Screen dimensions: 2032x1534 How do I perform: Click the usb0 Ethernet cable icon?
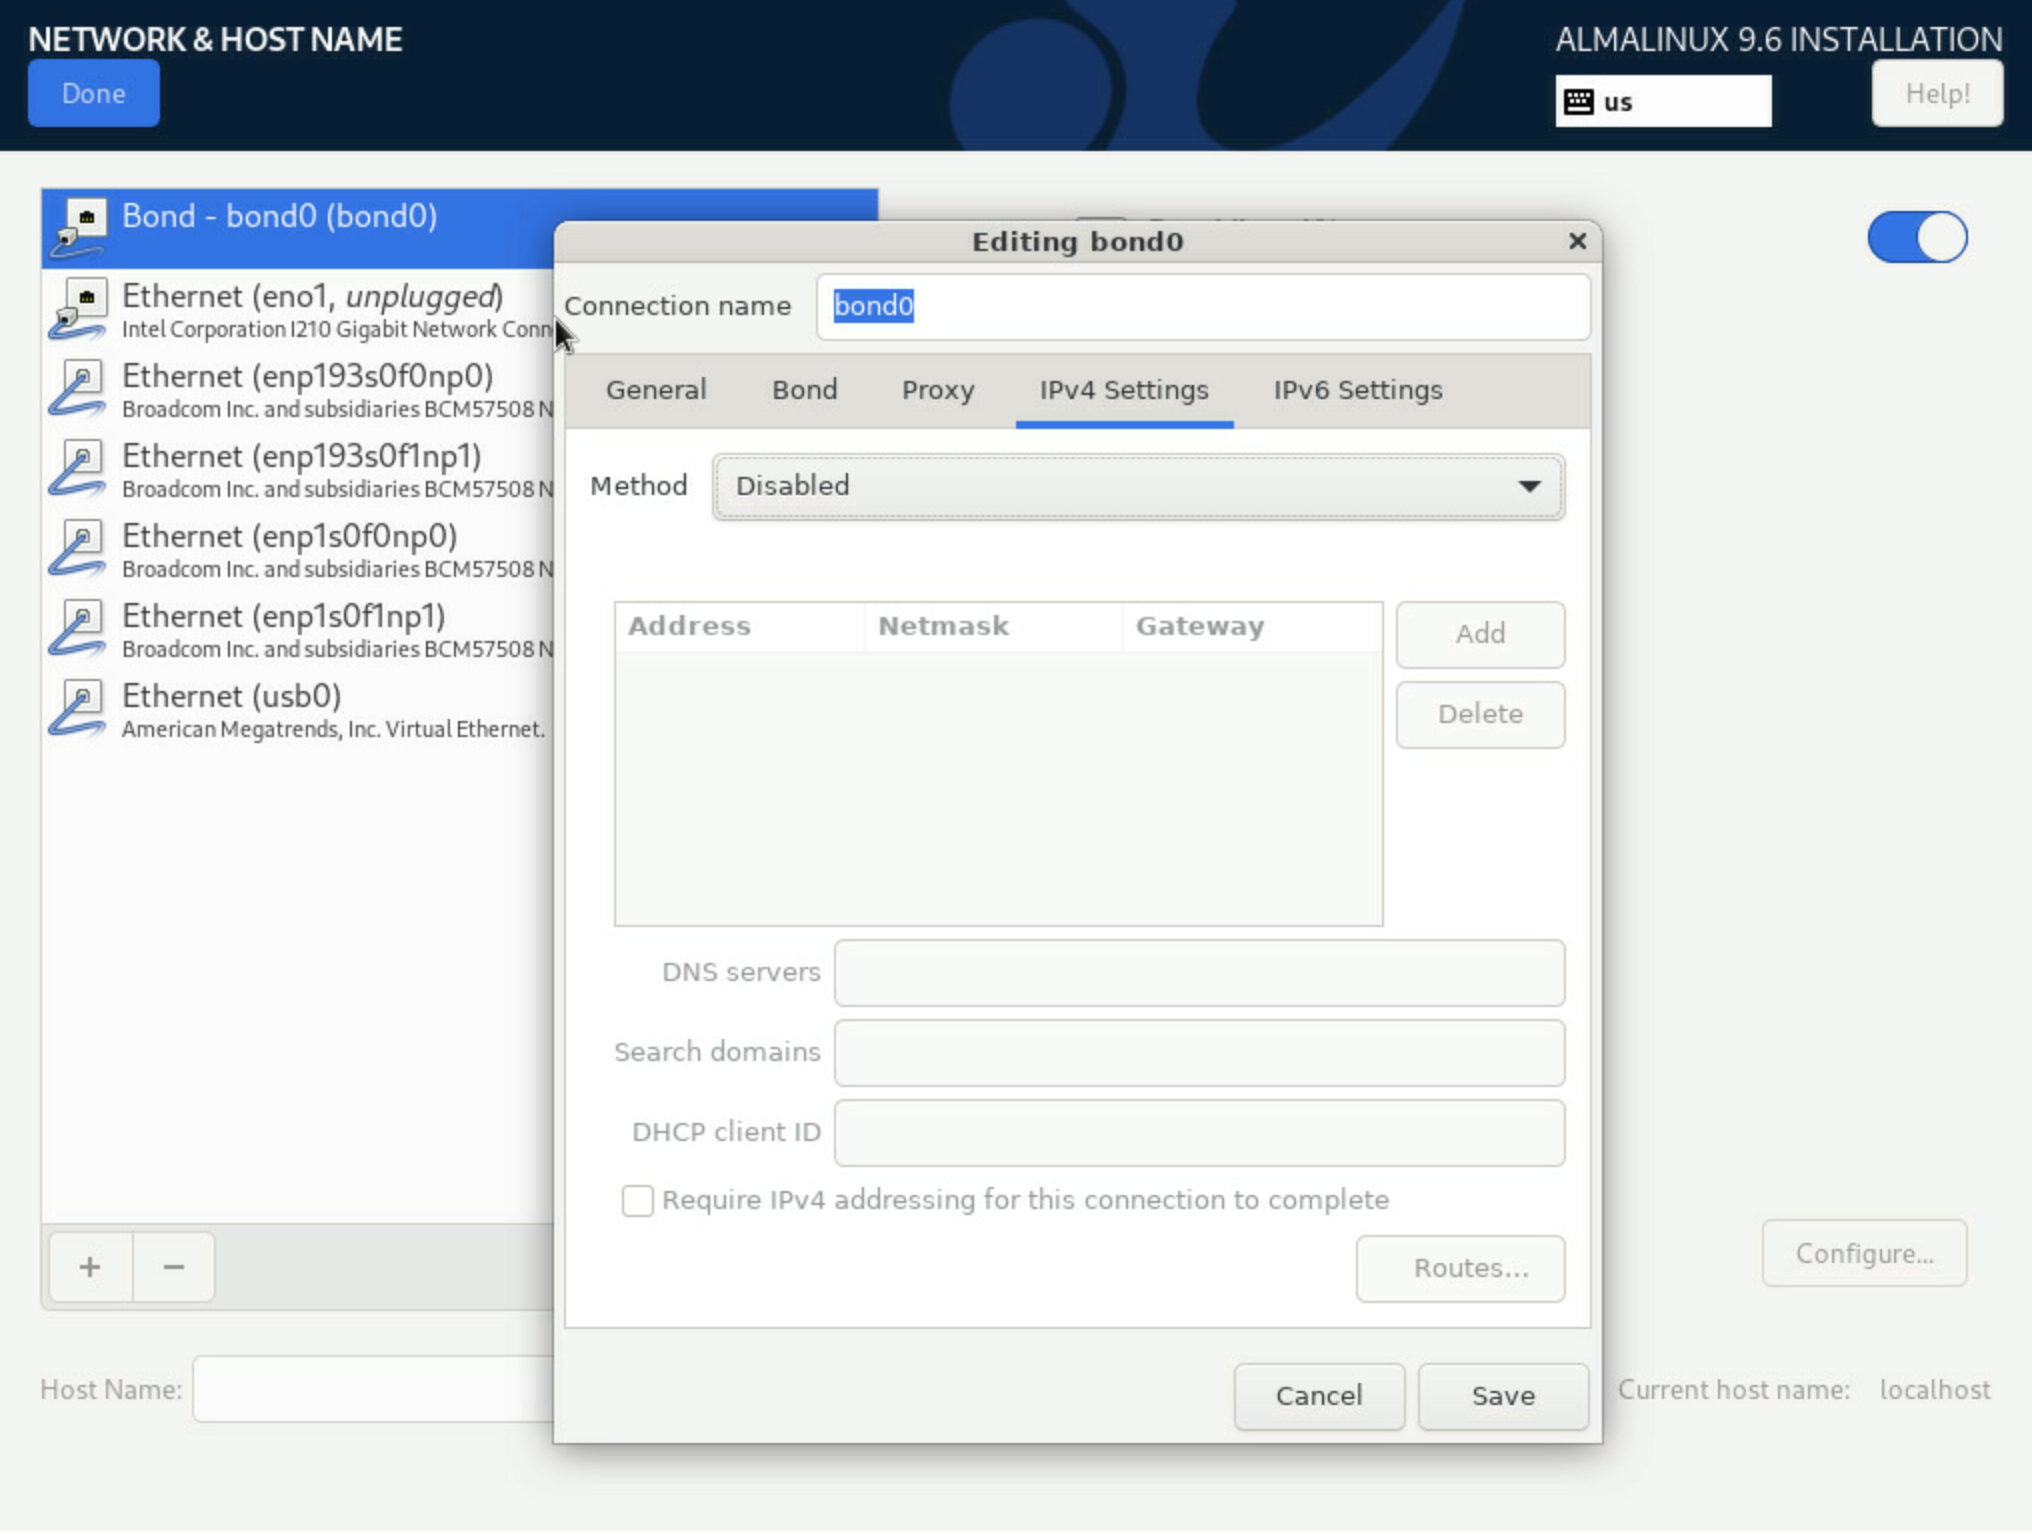(x=78, y=708)
